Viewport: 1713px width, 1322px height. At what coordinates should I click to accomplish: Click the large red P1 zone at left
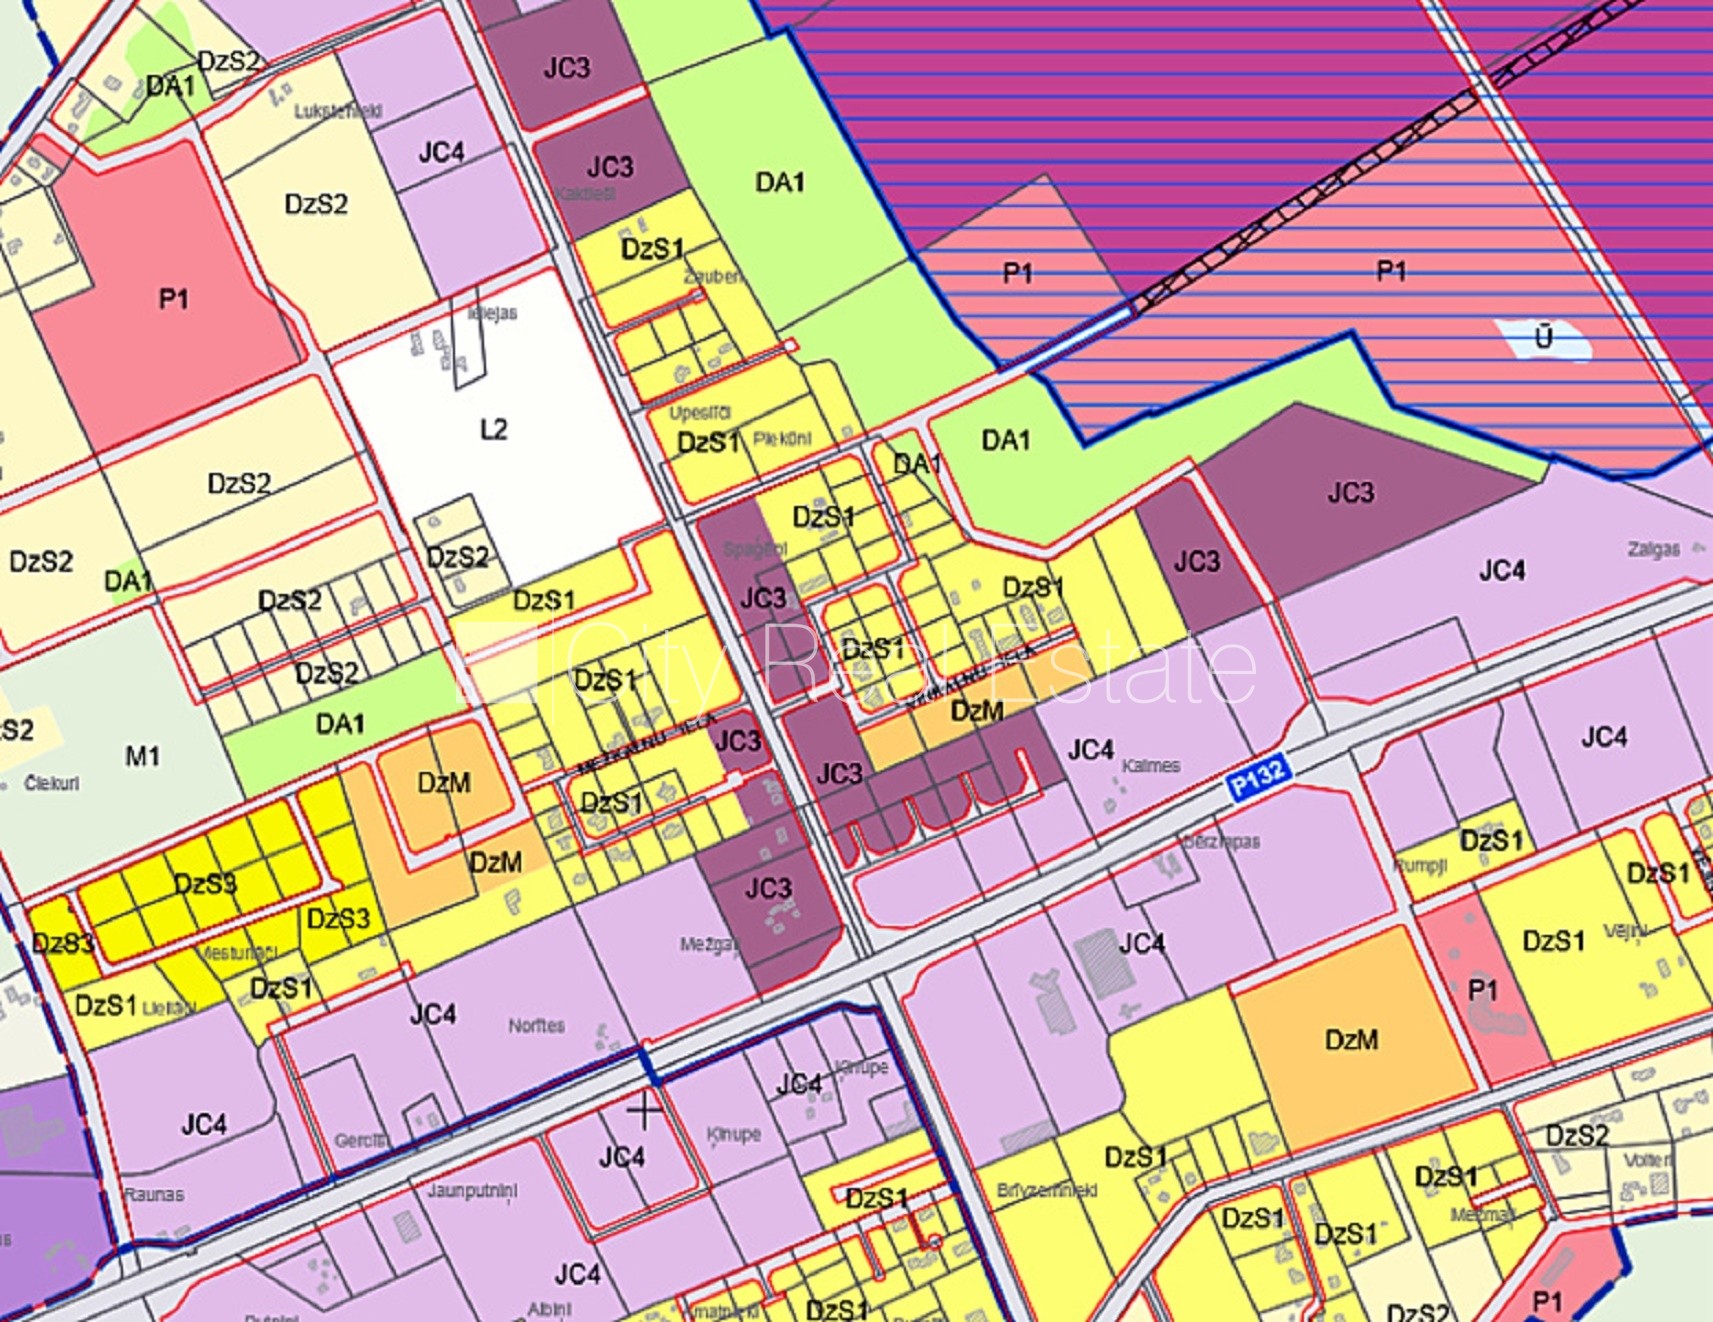[x=172, y=299]
